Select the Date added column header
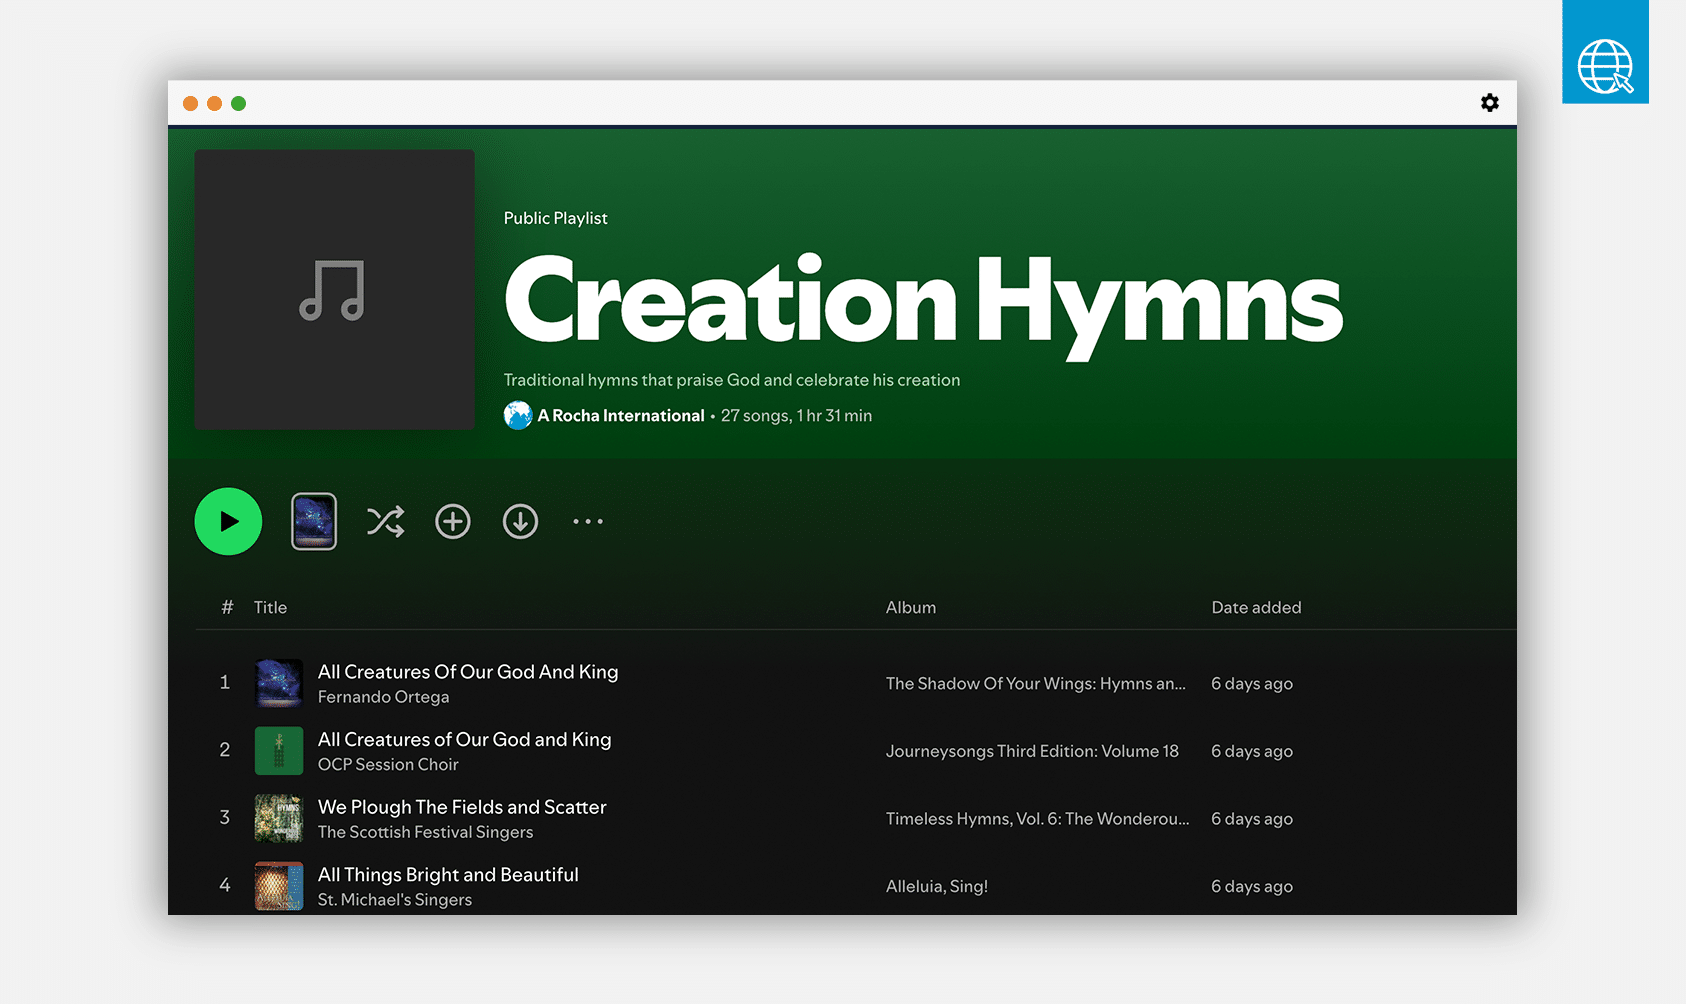The image size is (1686, 1004). [1257, 607]
